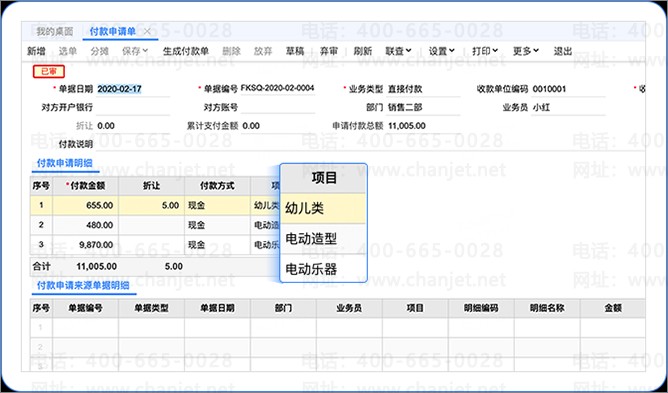The width and height of the screenshot is (668, 393).
Task: Open the 联查 dropdown menu
Action: (398, 51)
